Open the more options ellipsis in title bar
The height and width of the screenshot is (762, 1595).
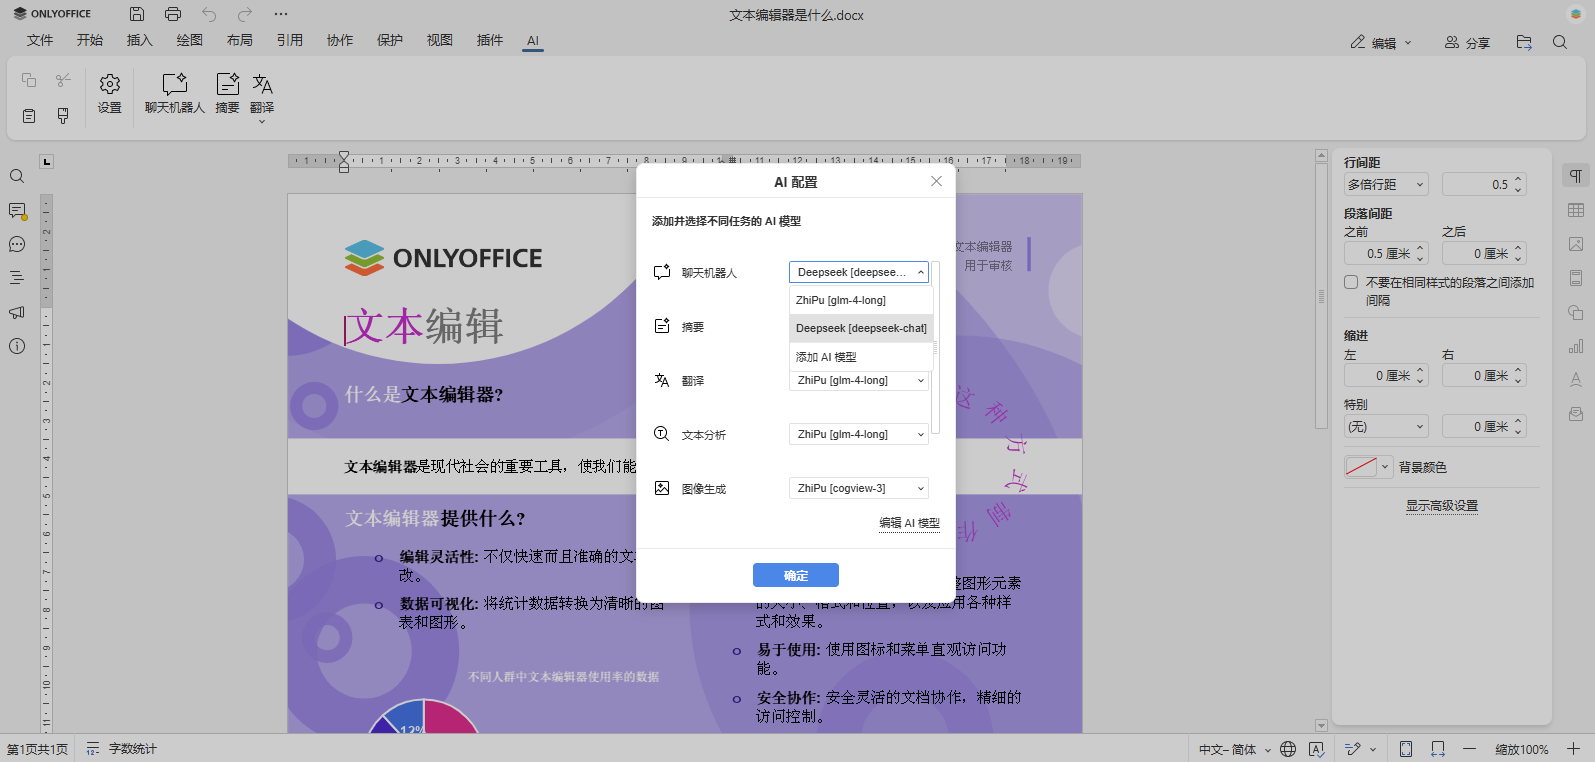point(281,14)
